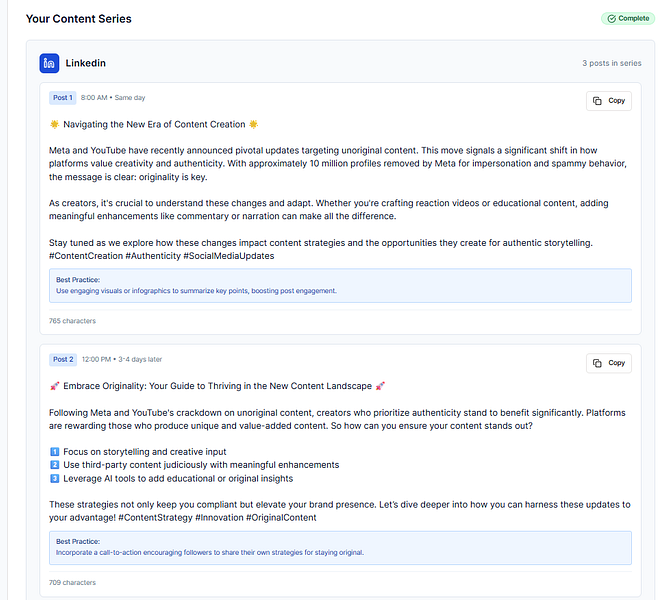Click the emoji after "New Content Landscape"
This screenshot has height=600, width=668.
pyautogui.click(x=380, y=386)
